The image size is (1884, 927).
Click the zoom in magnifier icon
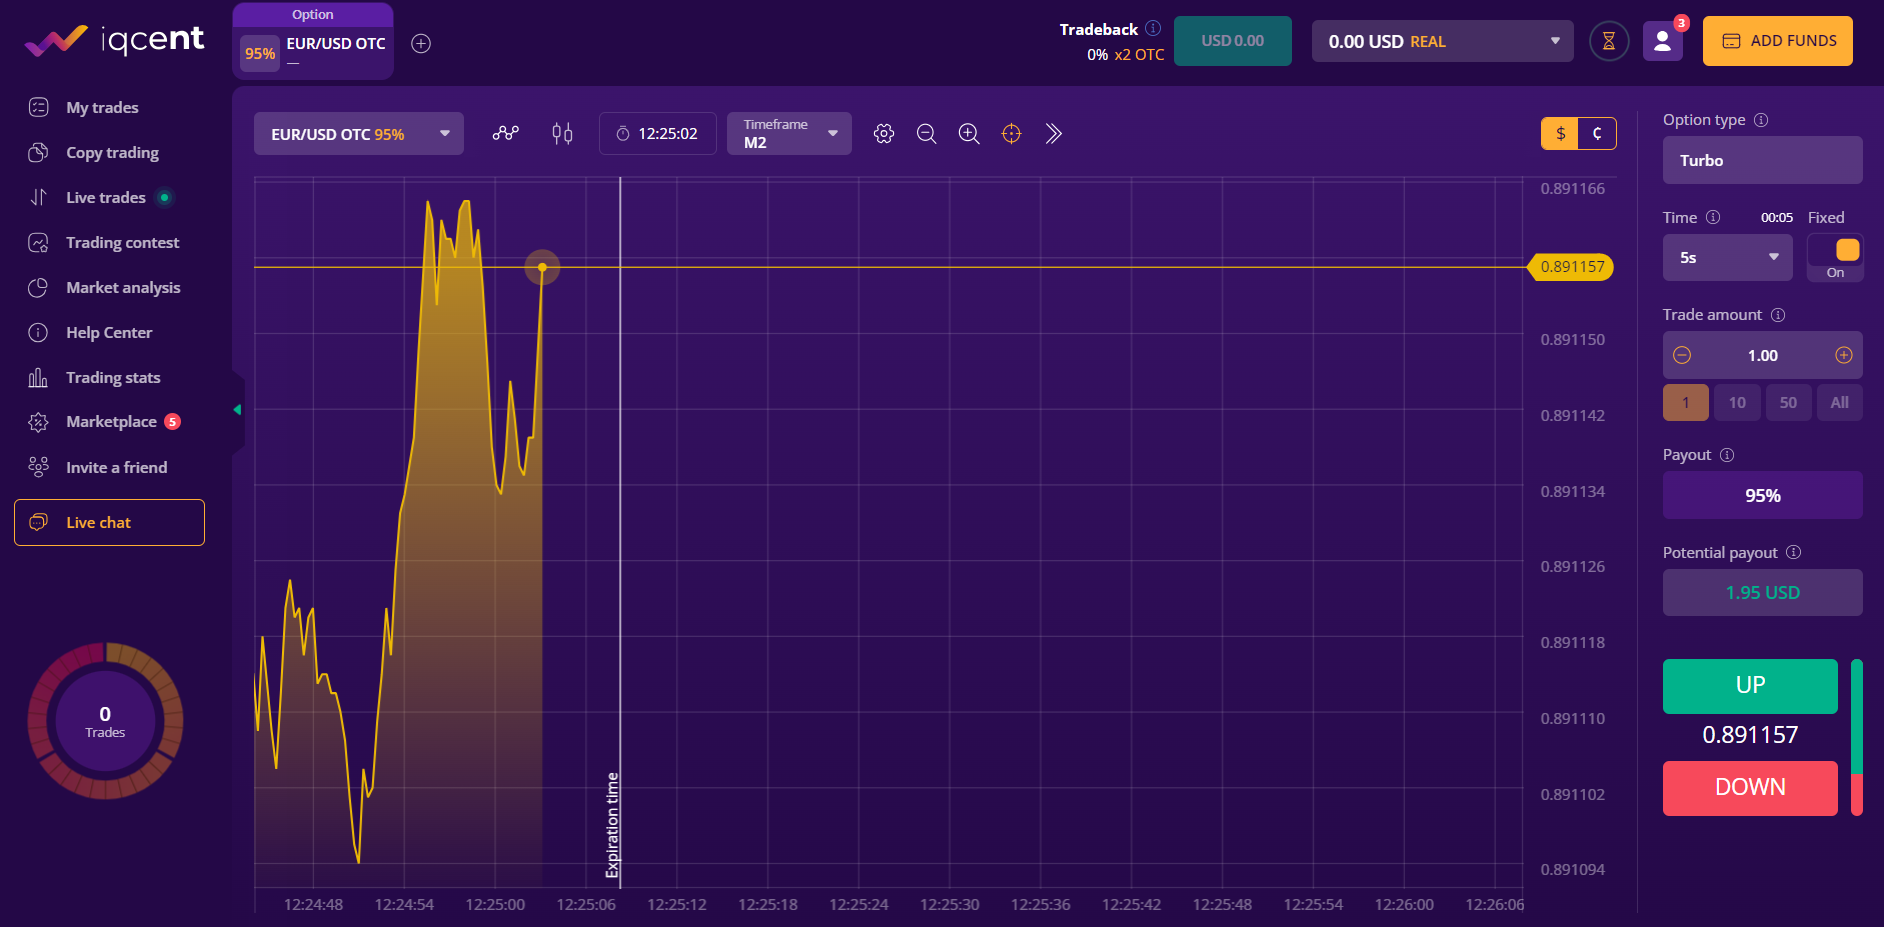(x=968, y=134)
